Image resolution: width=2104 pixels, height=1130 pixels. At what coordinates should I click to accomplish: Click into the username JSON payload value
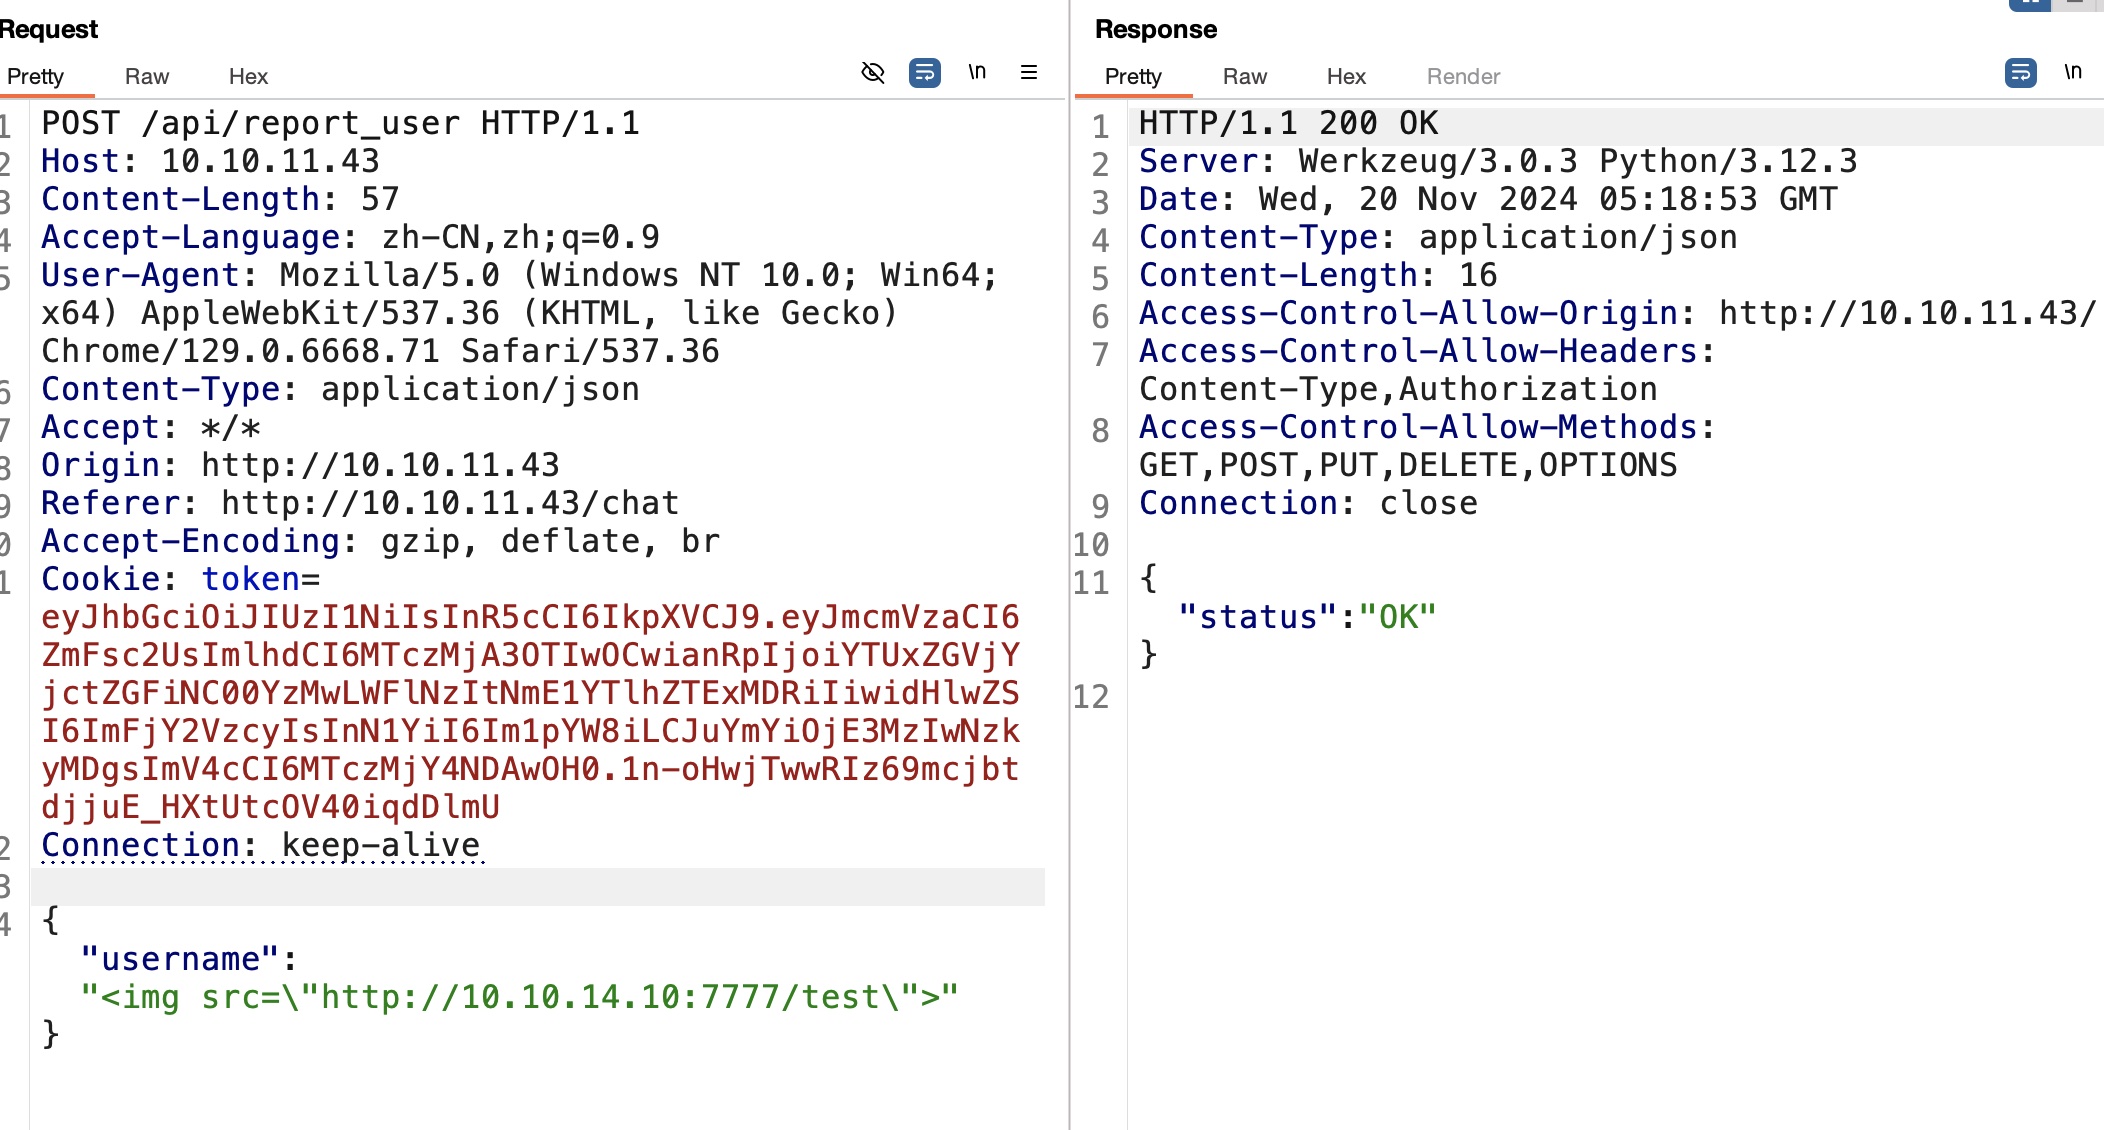(519, 997)
